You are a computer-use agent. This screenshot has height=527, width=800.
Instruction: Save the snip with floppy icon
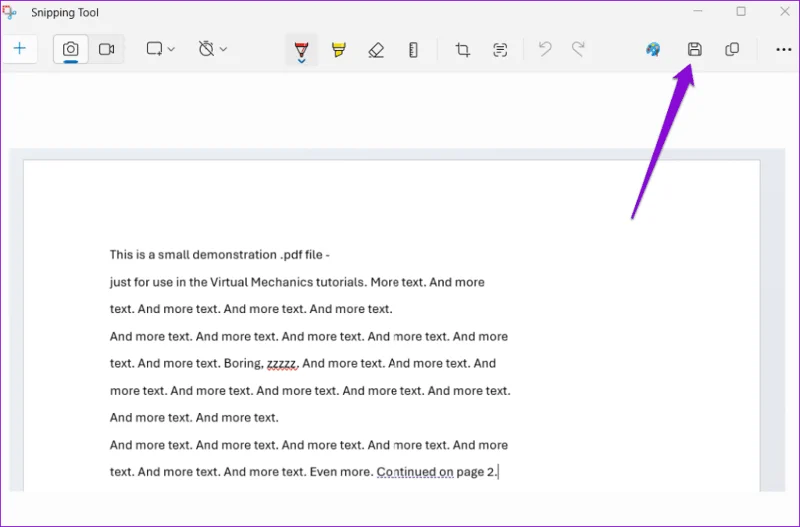(x=694, y=49)
